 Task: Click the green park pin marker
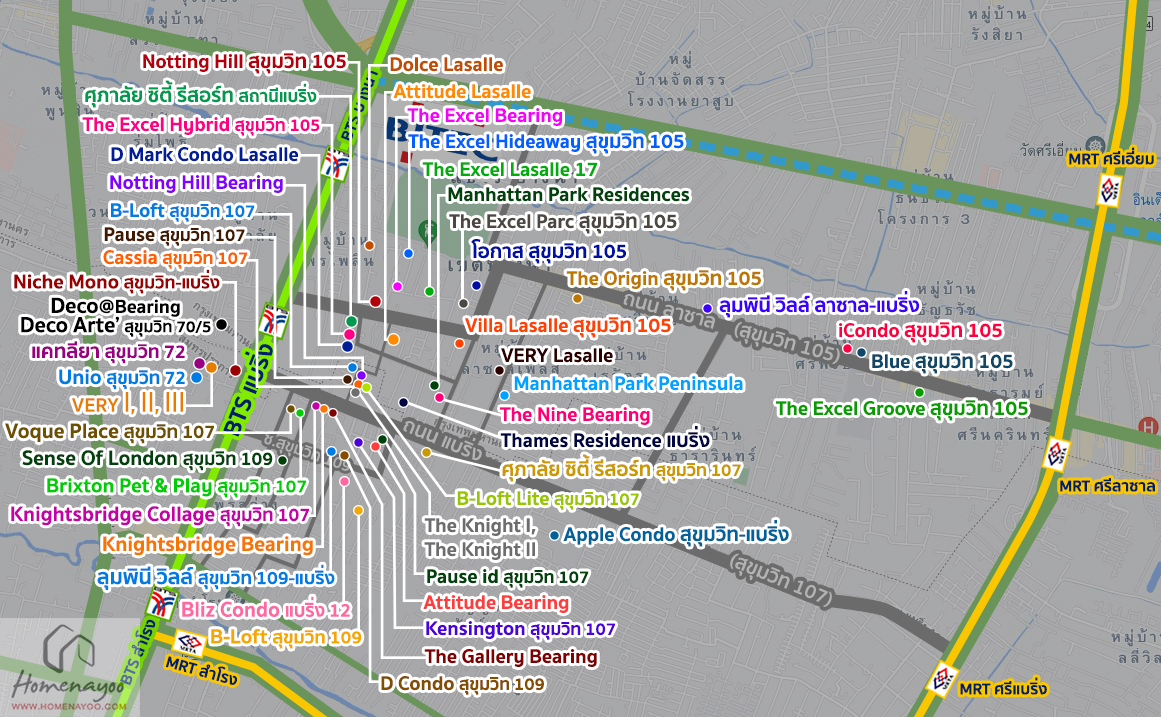(427, 232)
